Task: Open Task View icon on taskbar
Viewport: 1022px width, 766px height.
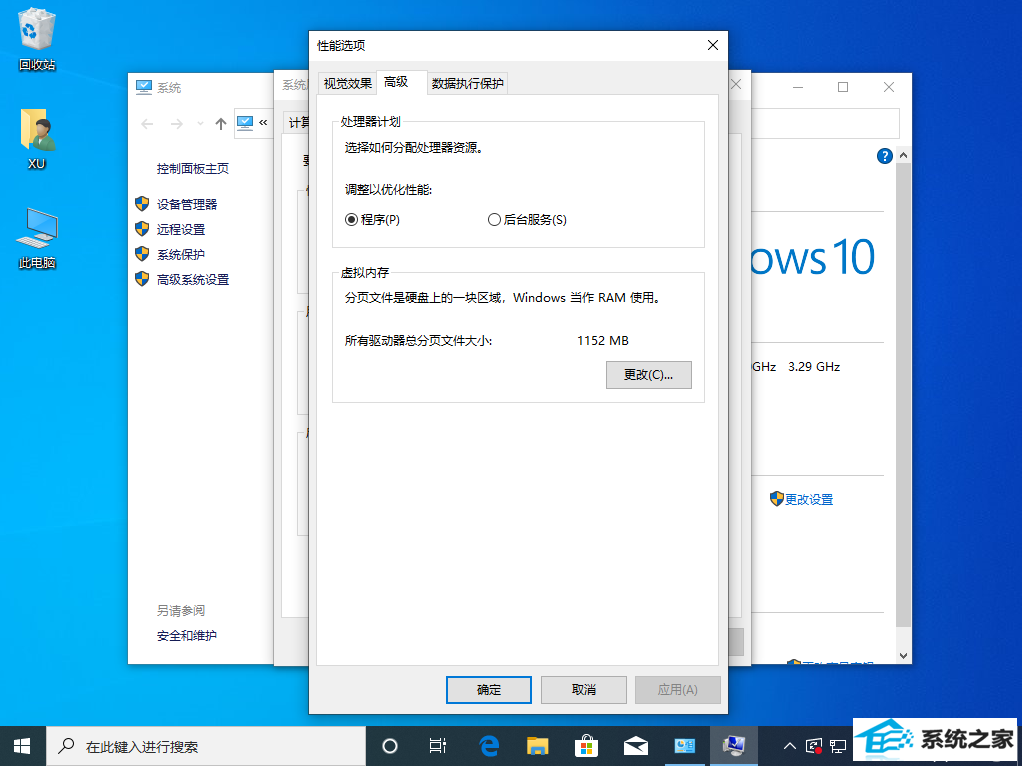Action: click(x=438, y=746)
